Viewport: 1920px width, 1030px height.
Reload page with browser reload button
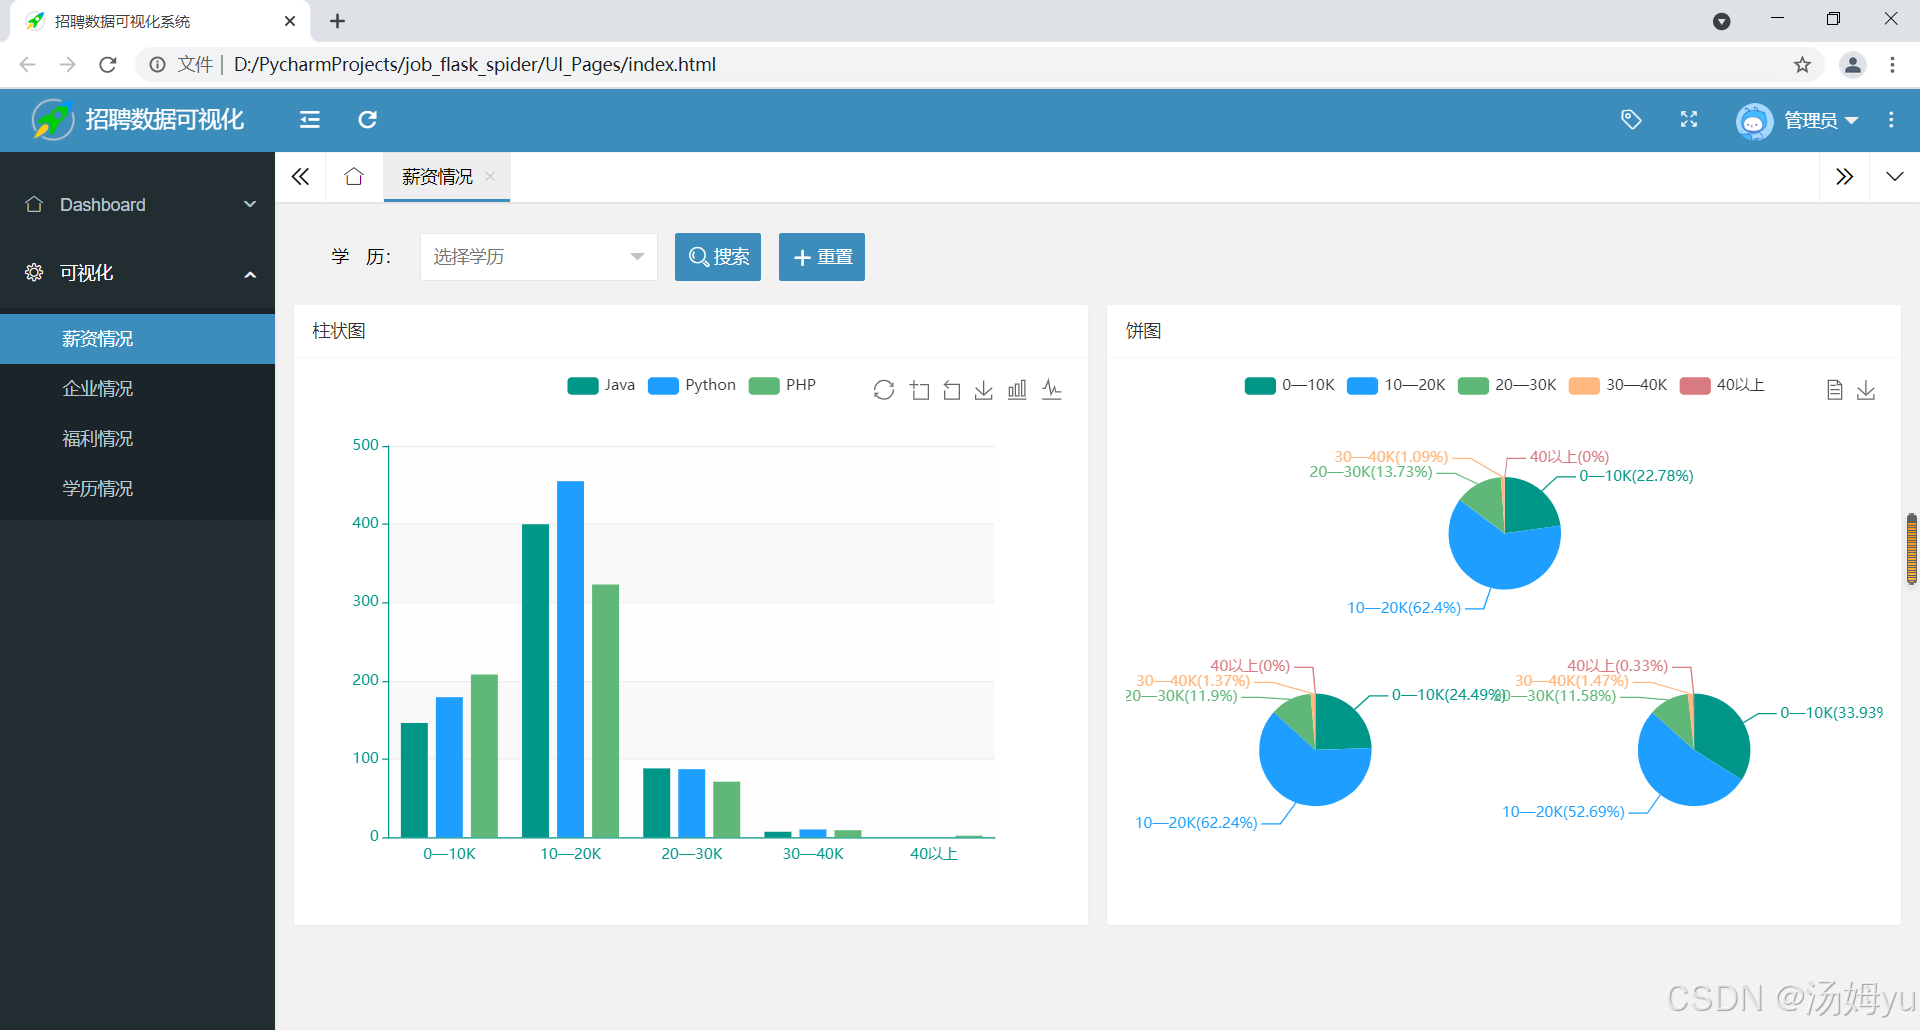108,65
